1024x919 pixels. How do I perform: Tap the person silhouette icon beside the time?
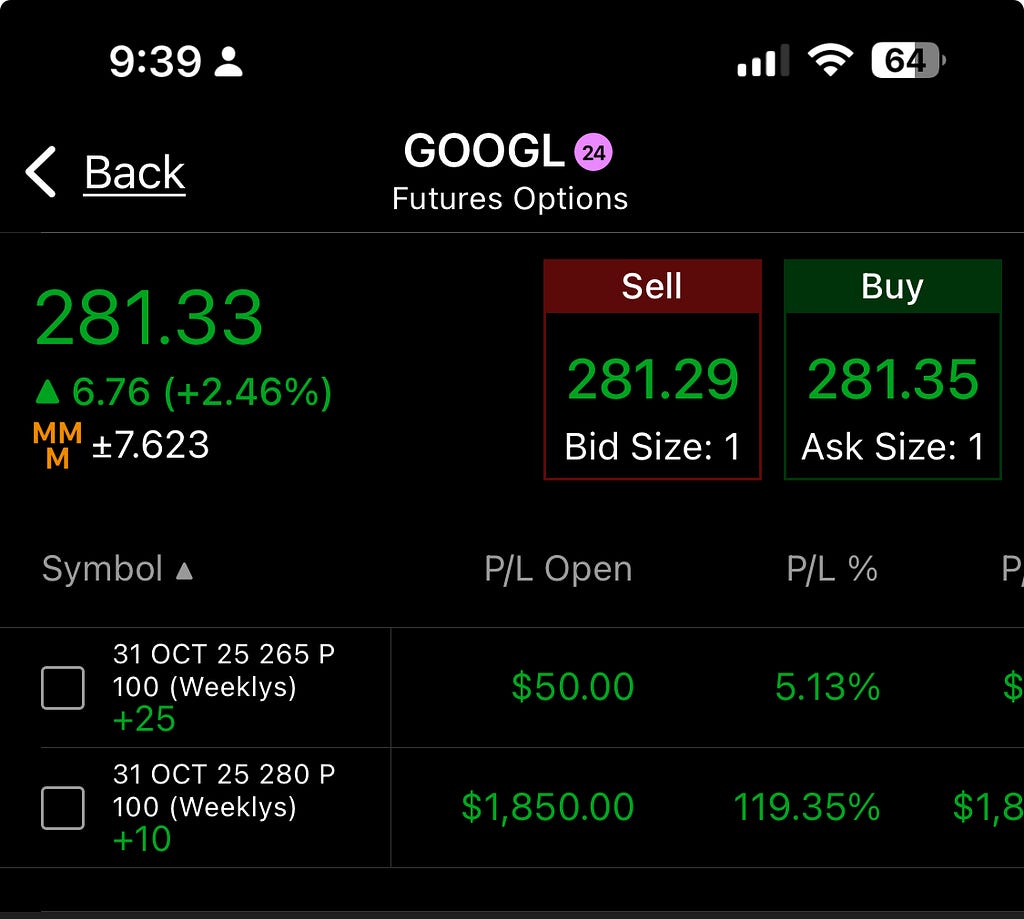pyautogui.click(x=229, y=62)
